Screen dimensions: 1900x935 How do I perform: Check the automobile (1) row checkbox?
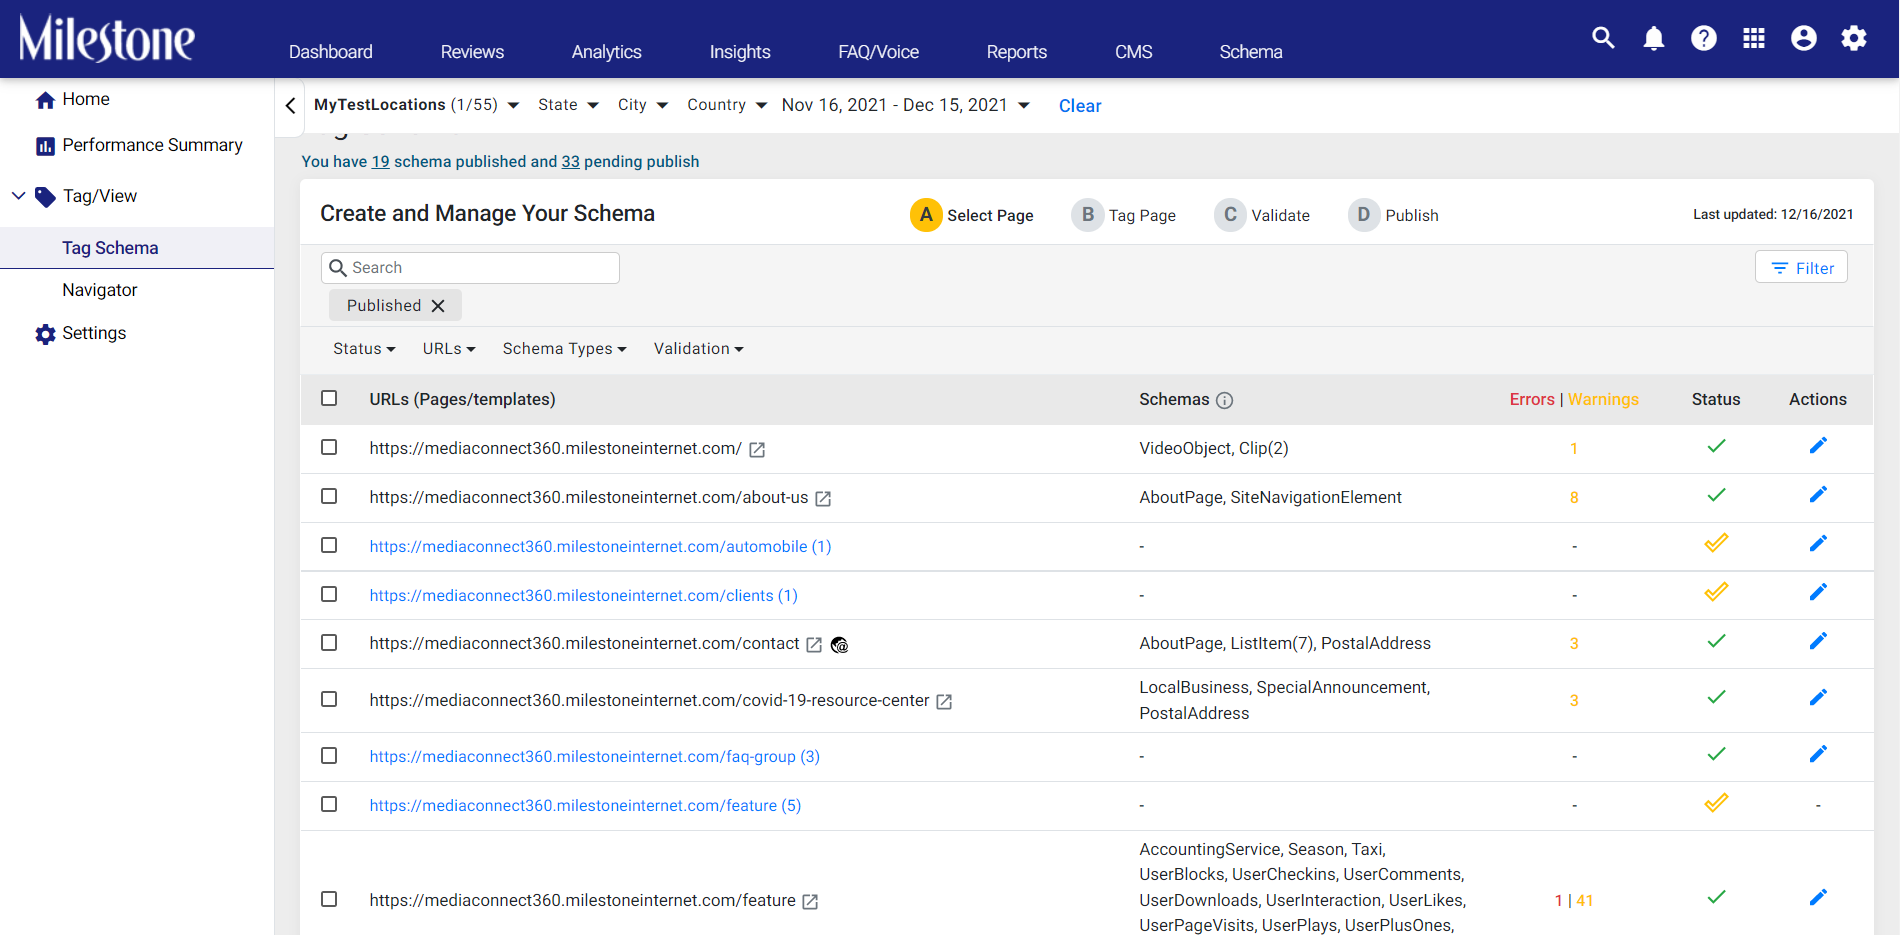click(329, 545)
